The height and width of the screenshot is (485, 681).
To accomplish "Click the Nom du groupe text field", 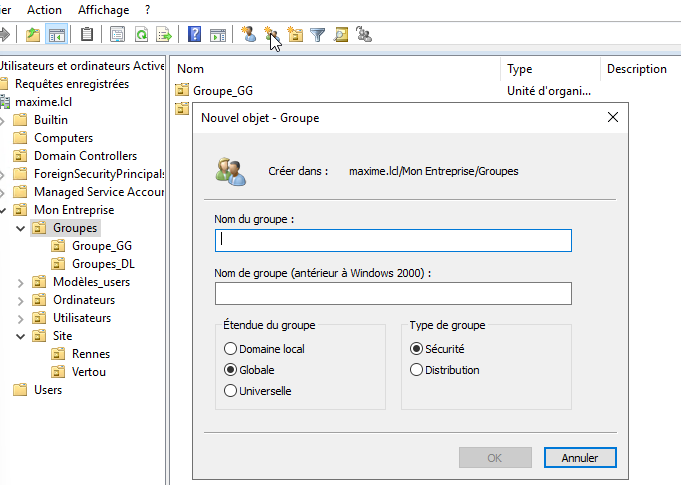I will tap(392, 240).
